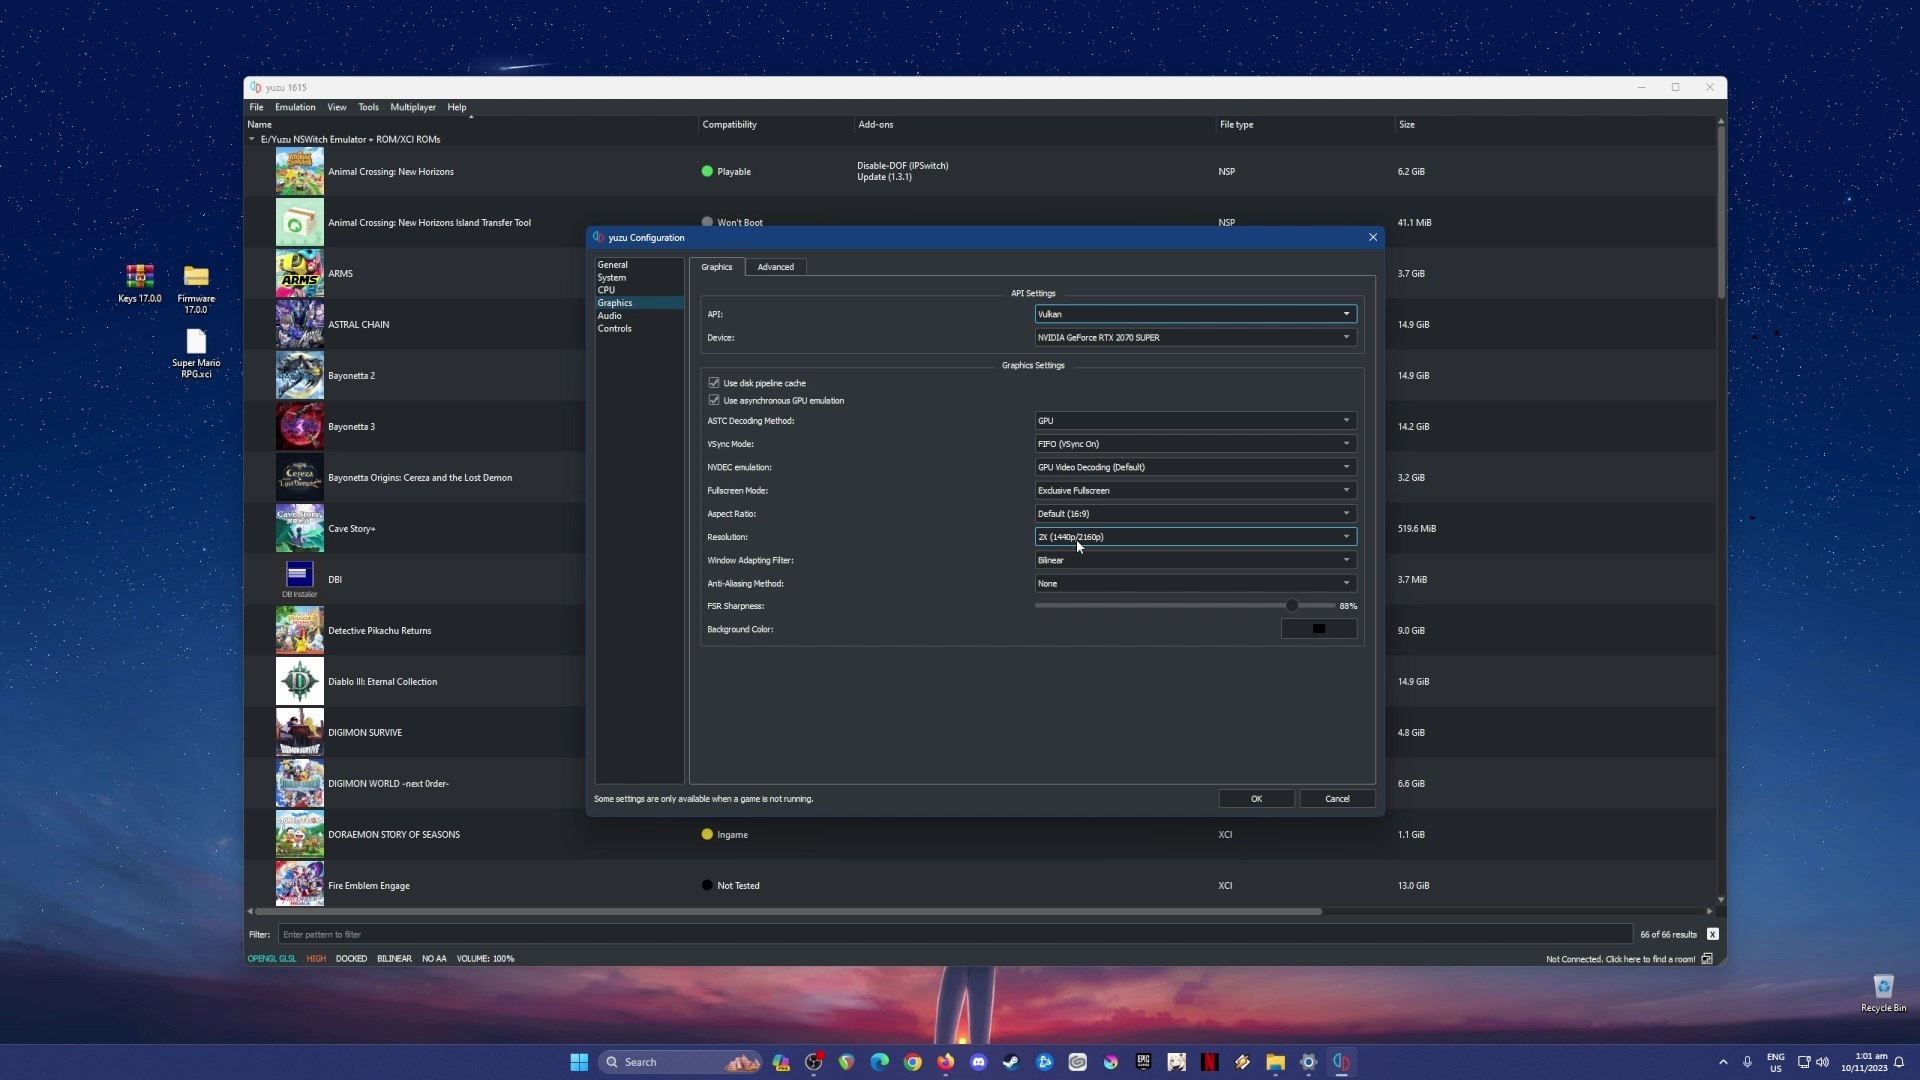Select Bayonetta 3 game icon
This screenshot has height=1080, width=1920.
299,426
